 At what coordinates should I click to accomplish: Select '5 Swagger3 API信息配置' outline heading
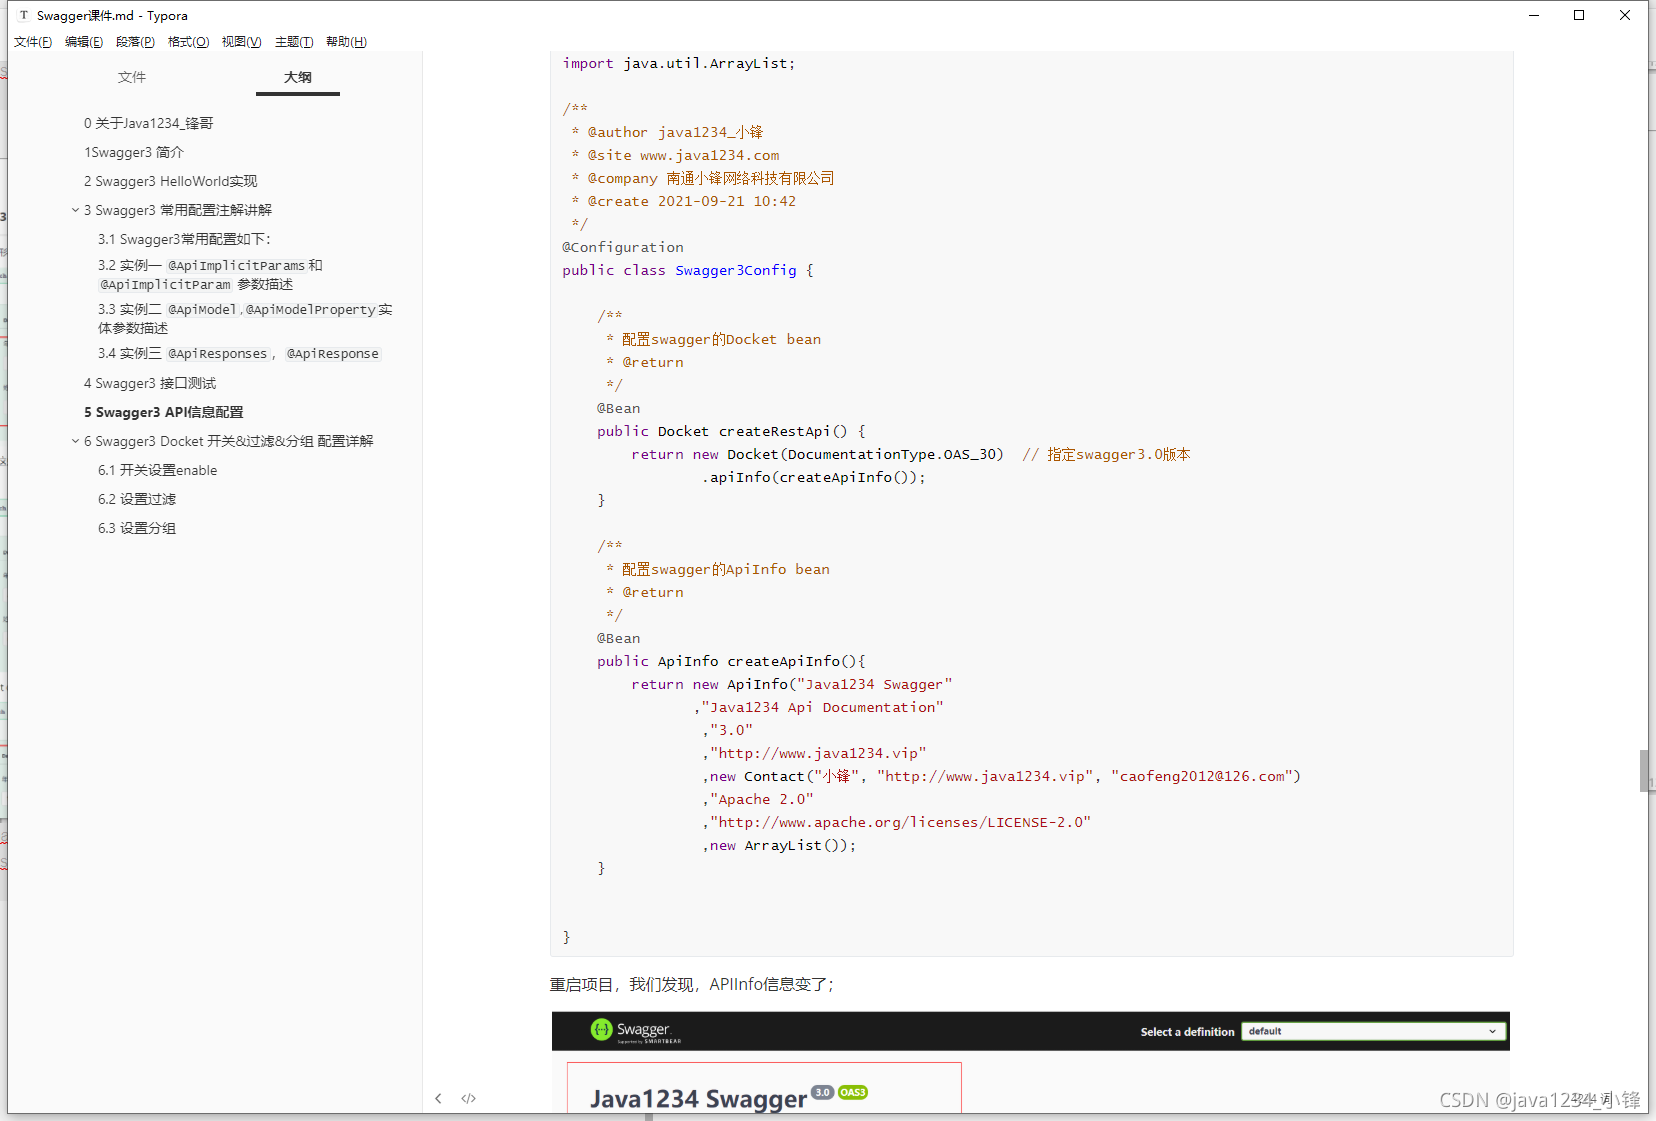pyautogui.click(x=164, y=412)
